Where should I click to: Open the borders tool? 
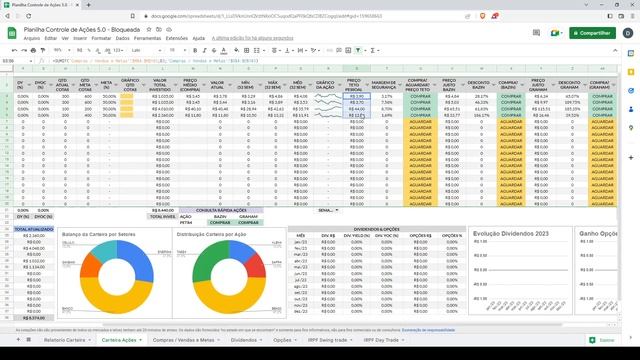point(247,50)
